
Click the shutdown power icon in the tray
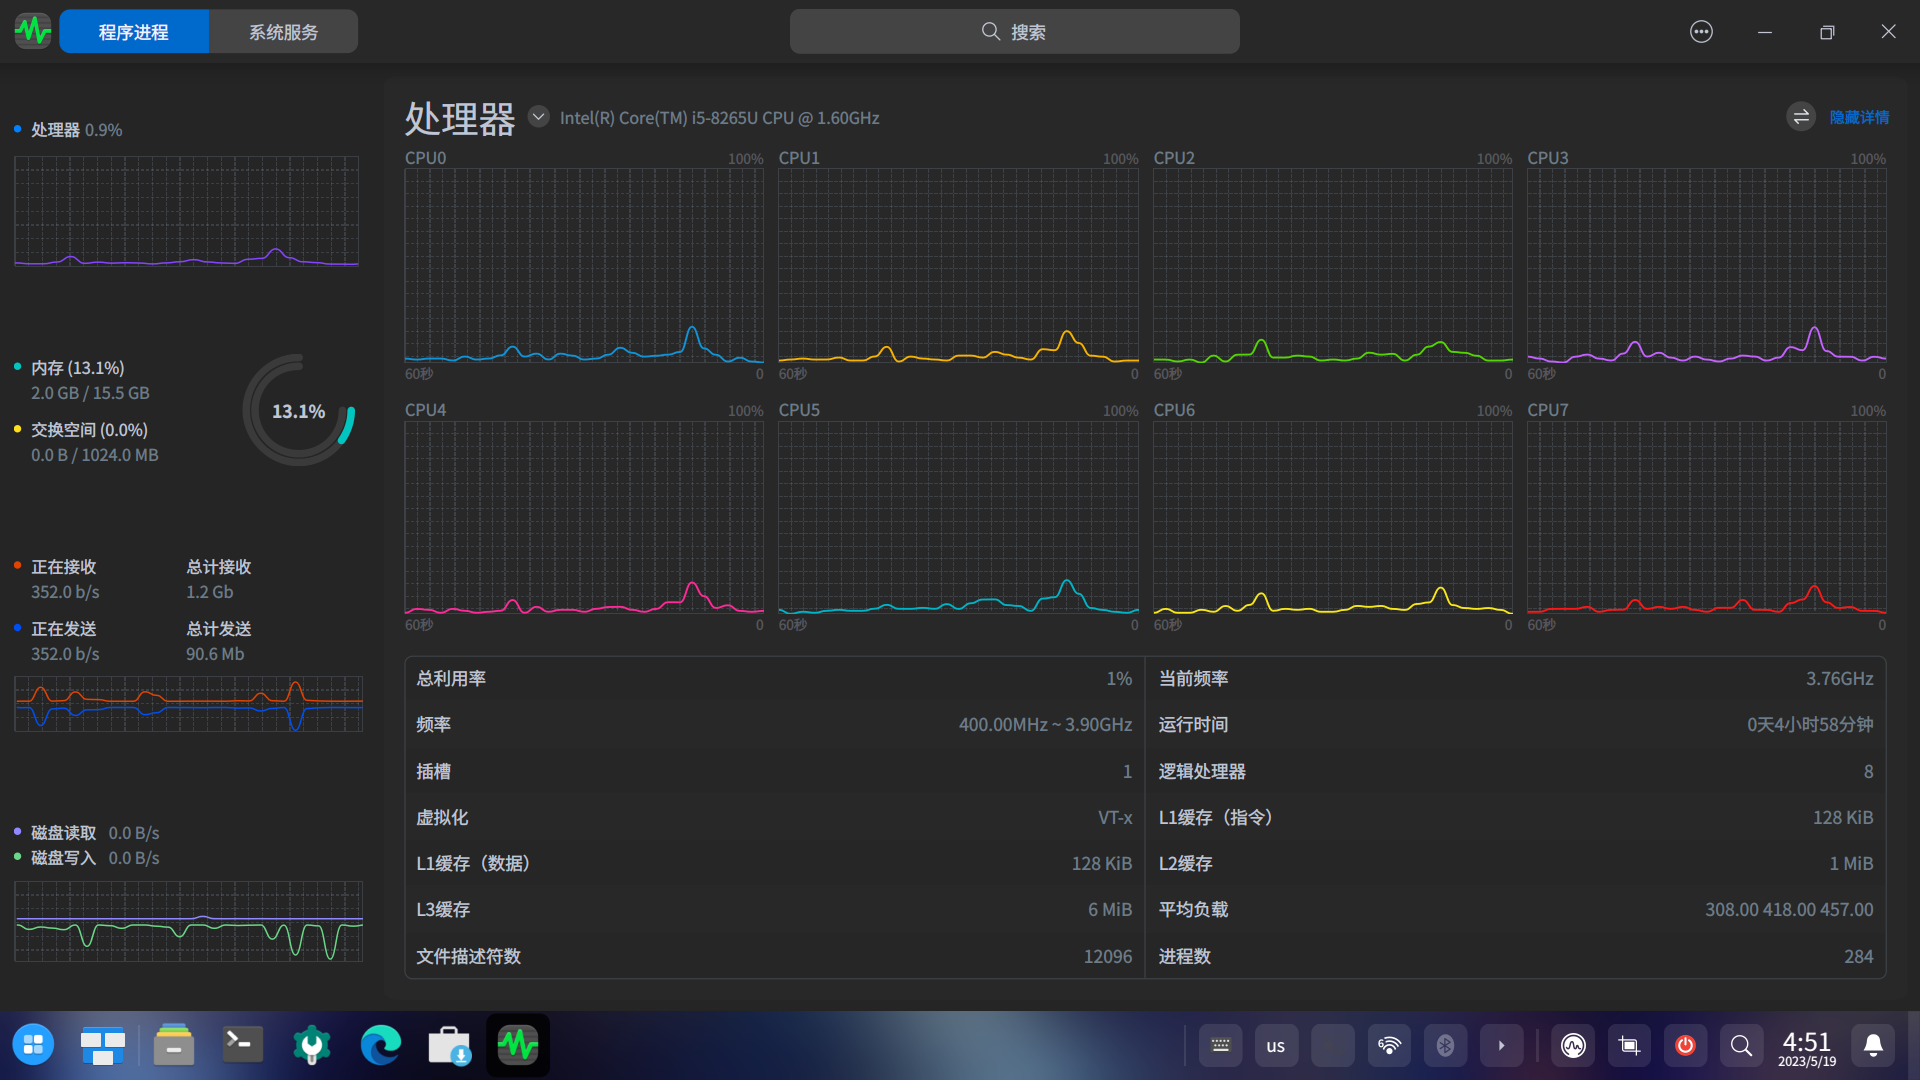tap(1685, 1046)
